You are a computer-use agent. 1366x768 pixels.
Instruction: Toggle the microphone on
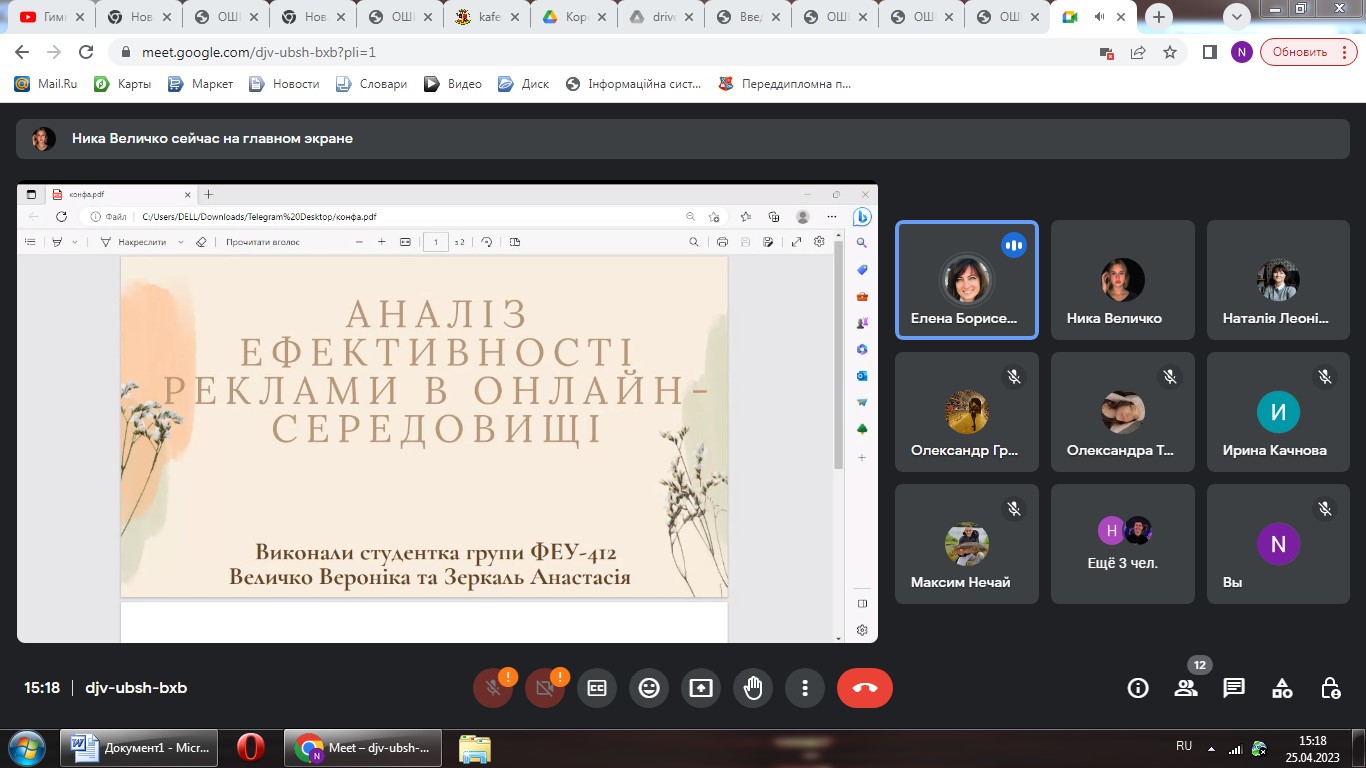[x=493, y=688]
